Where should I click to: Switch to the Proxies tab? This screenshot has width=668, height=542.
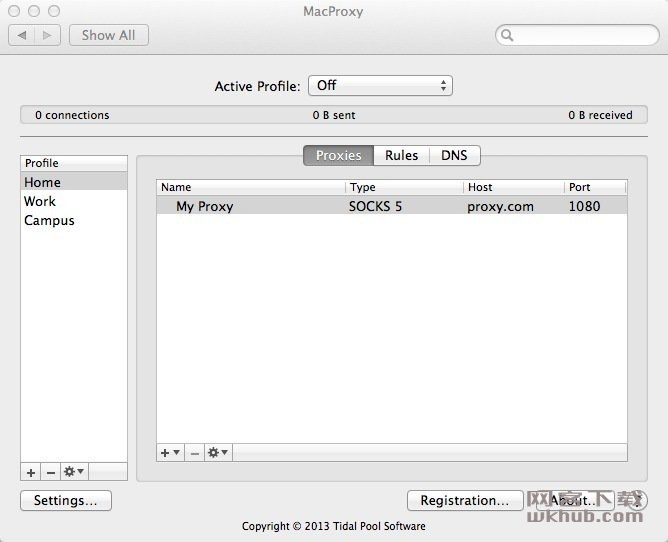click(x=339, y=156)
